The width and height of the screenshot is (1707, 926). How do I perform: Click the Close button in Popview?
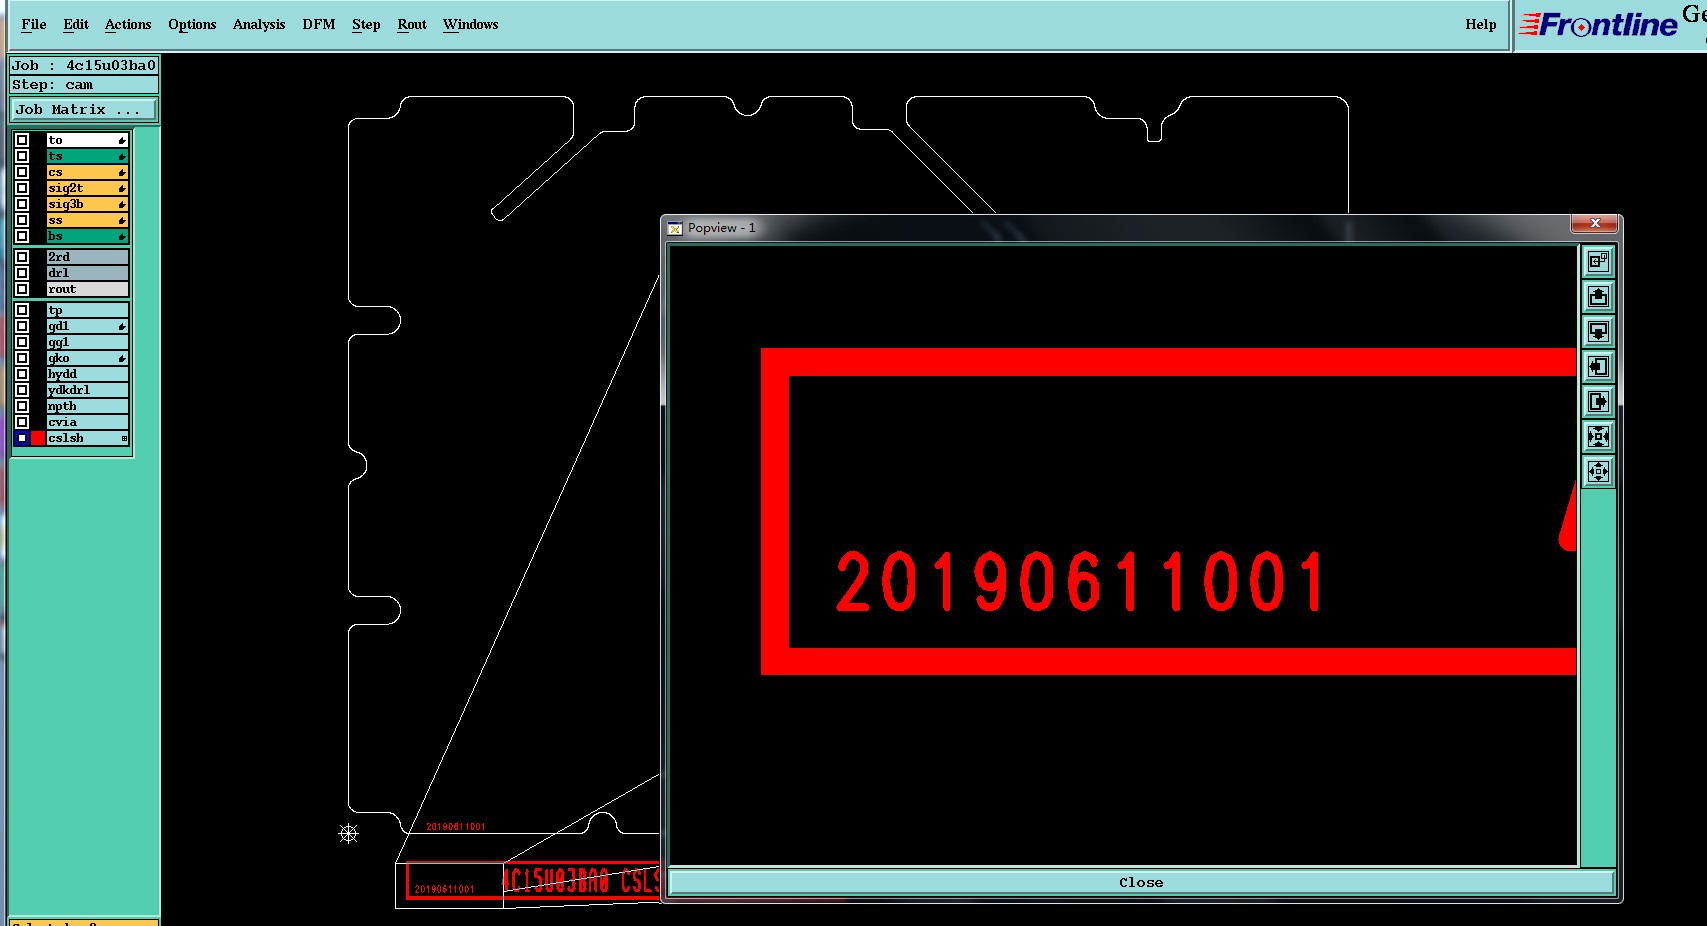pos(1141,882)
